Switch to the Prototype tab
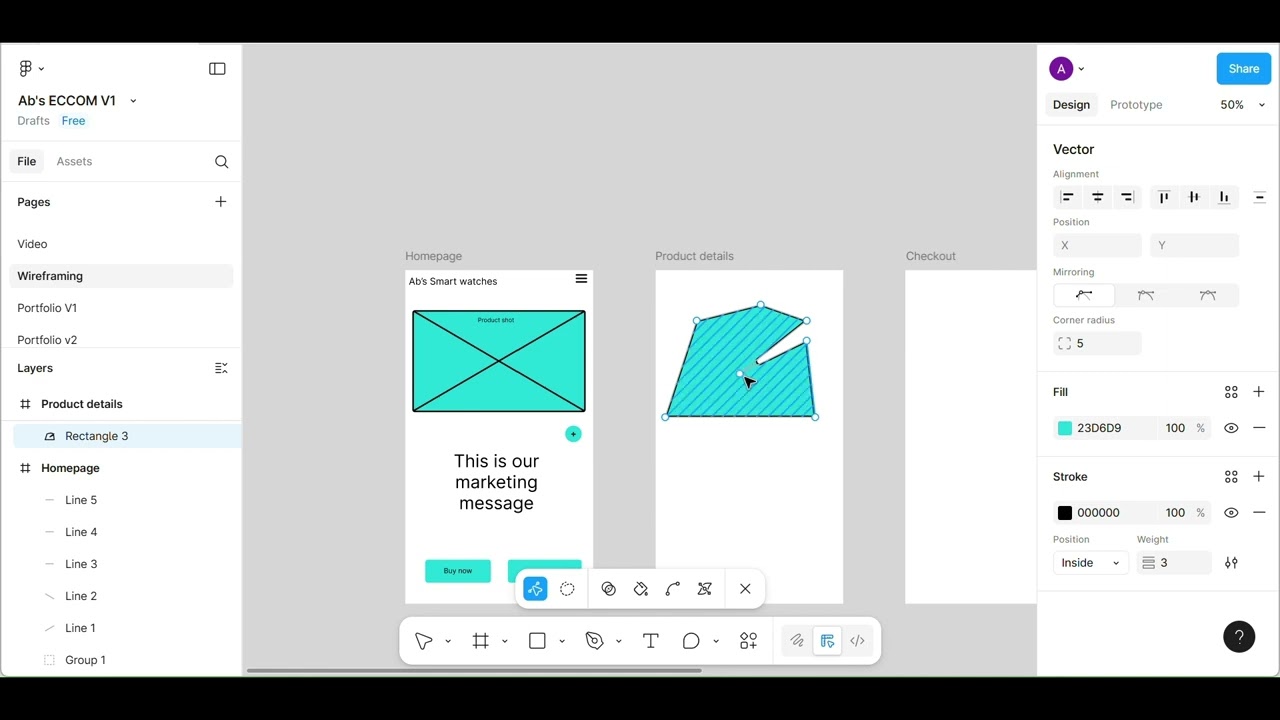The image size is (1280, 720). point(1136,105)
